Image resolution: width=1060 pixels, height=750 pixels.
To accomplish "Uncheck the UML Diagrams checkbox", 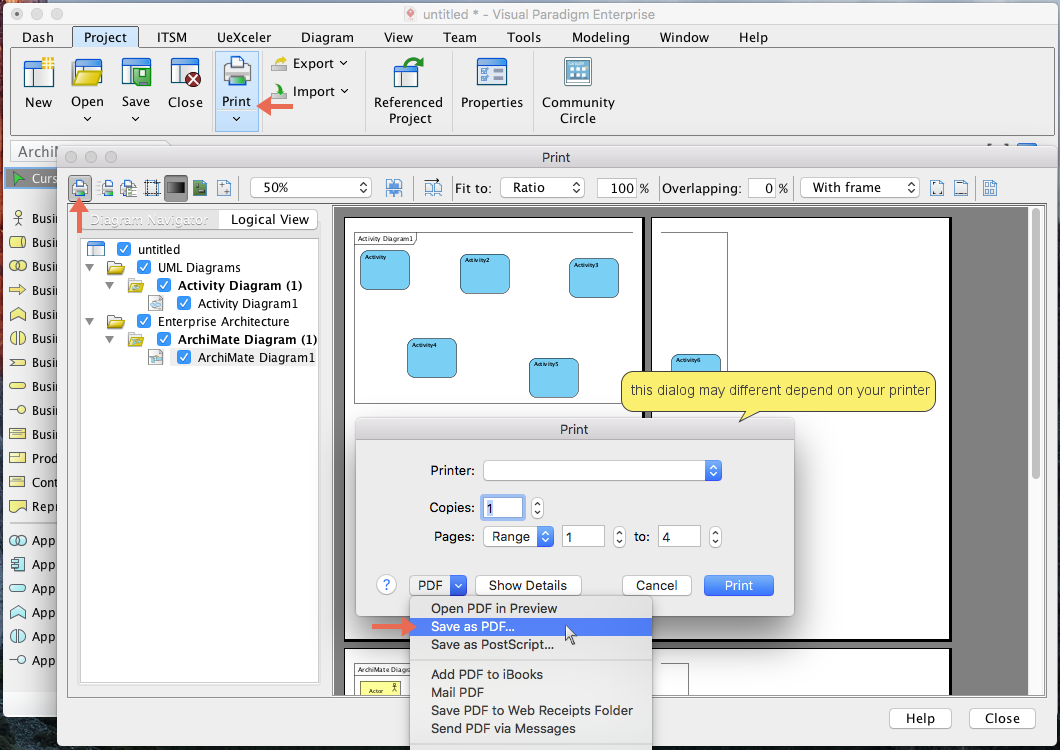I will (144, 267).
